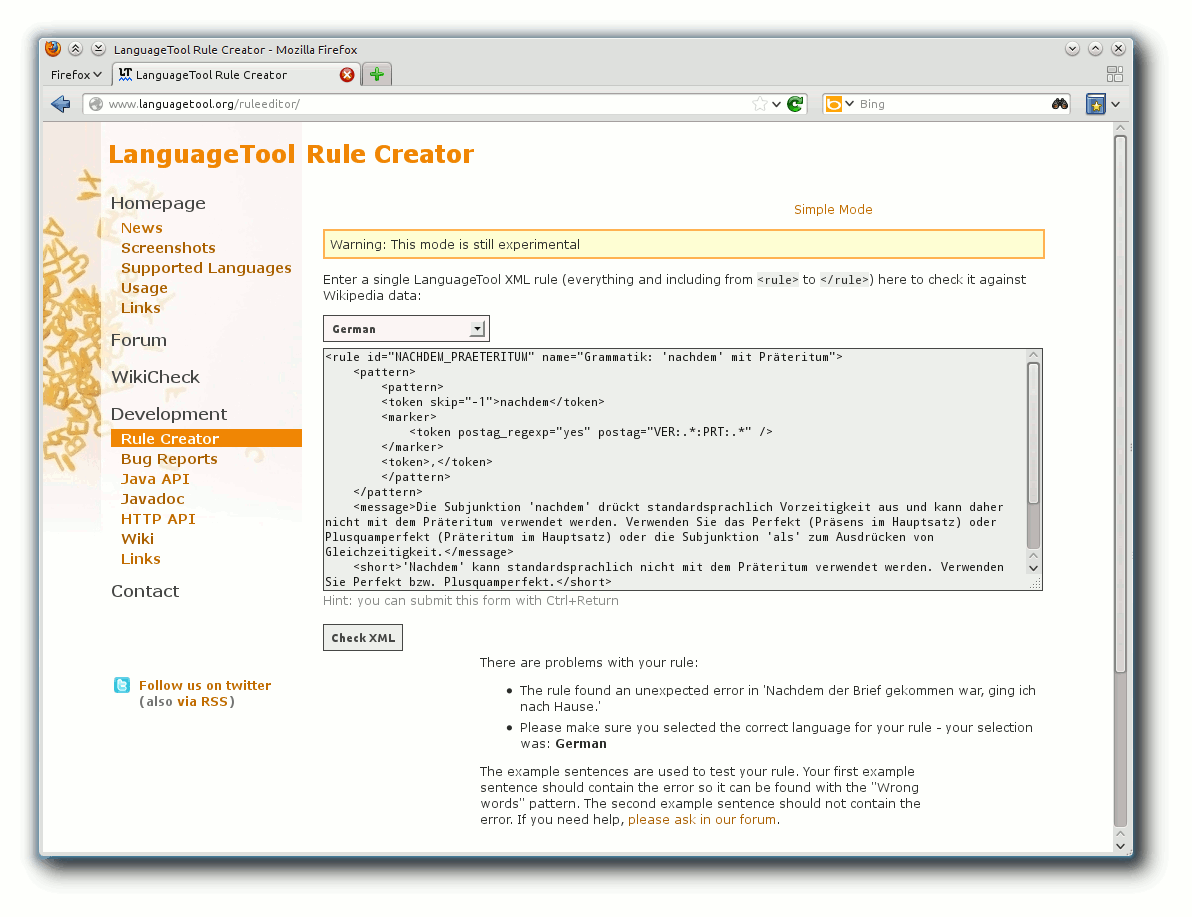This screenshot has height=917, width=1192.
Task: Click the textarea scroll up arrow
Action: [x=1033, y=354]
